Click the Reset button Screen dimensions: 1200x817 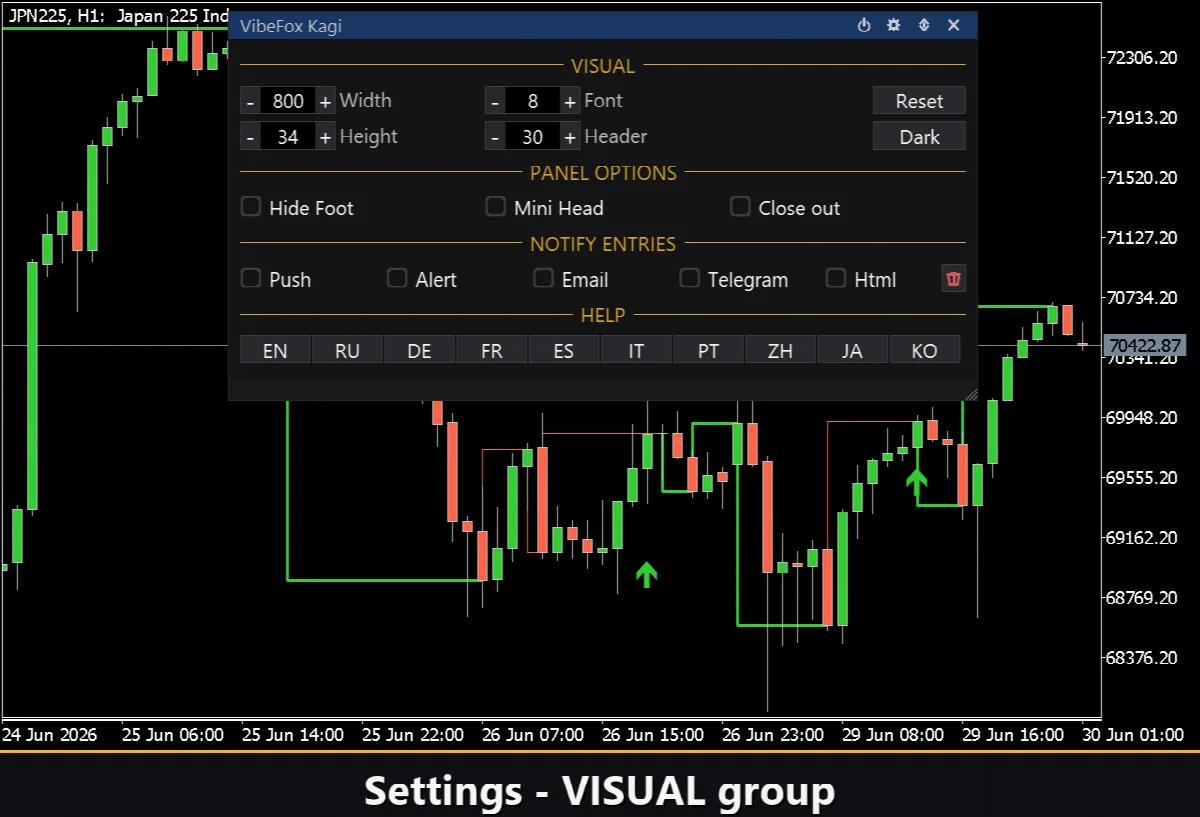919,101
